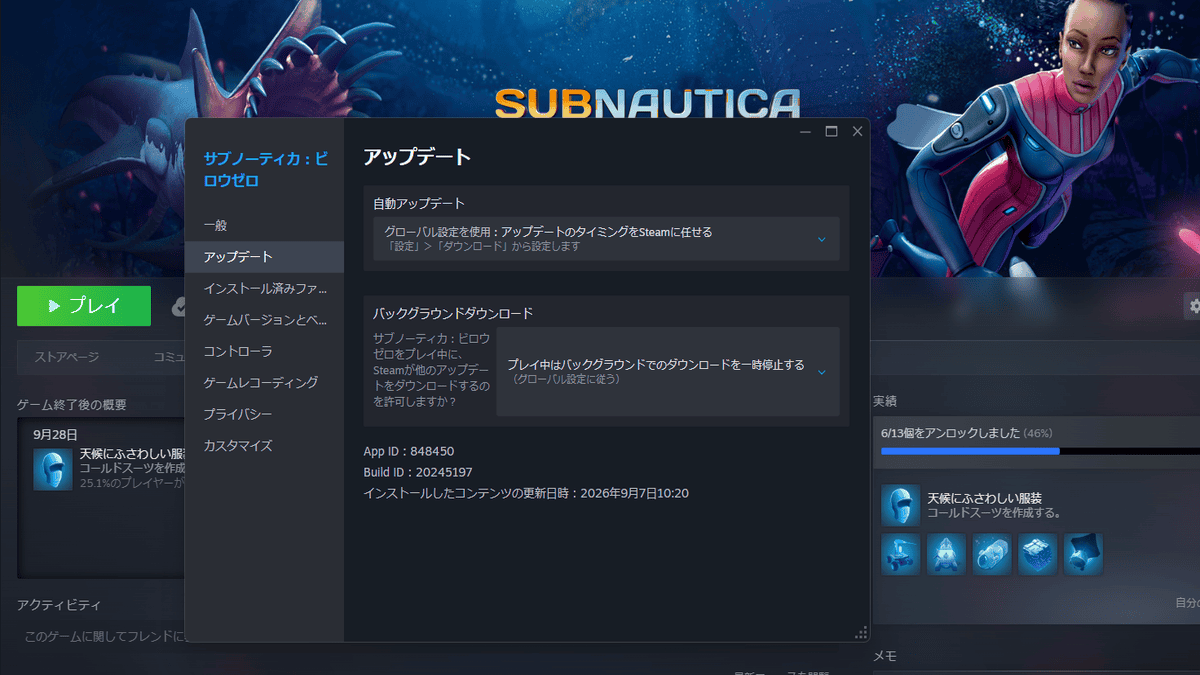The width and height of the screenshot is (1200, 675).
Task: Click the メモ heading
Action: point(885,656)
